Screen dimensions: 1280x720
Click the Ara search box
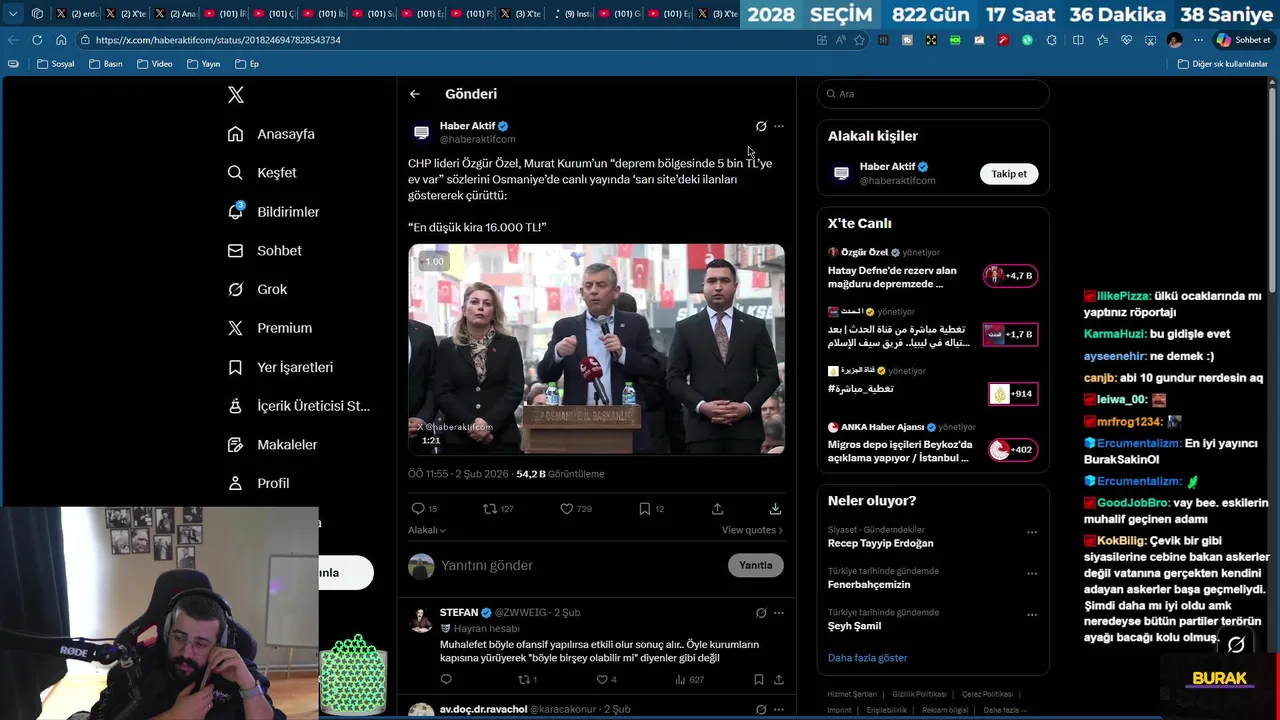point(933,94)
